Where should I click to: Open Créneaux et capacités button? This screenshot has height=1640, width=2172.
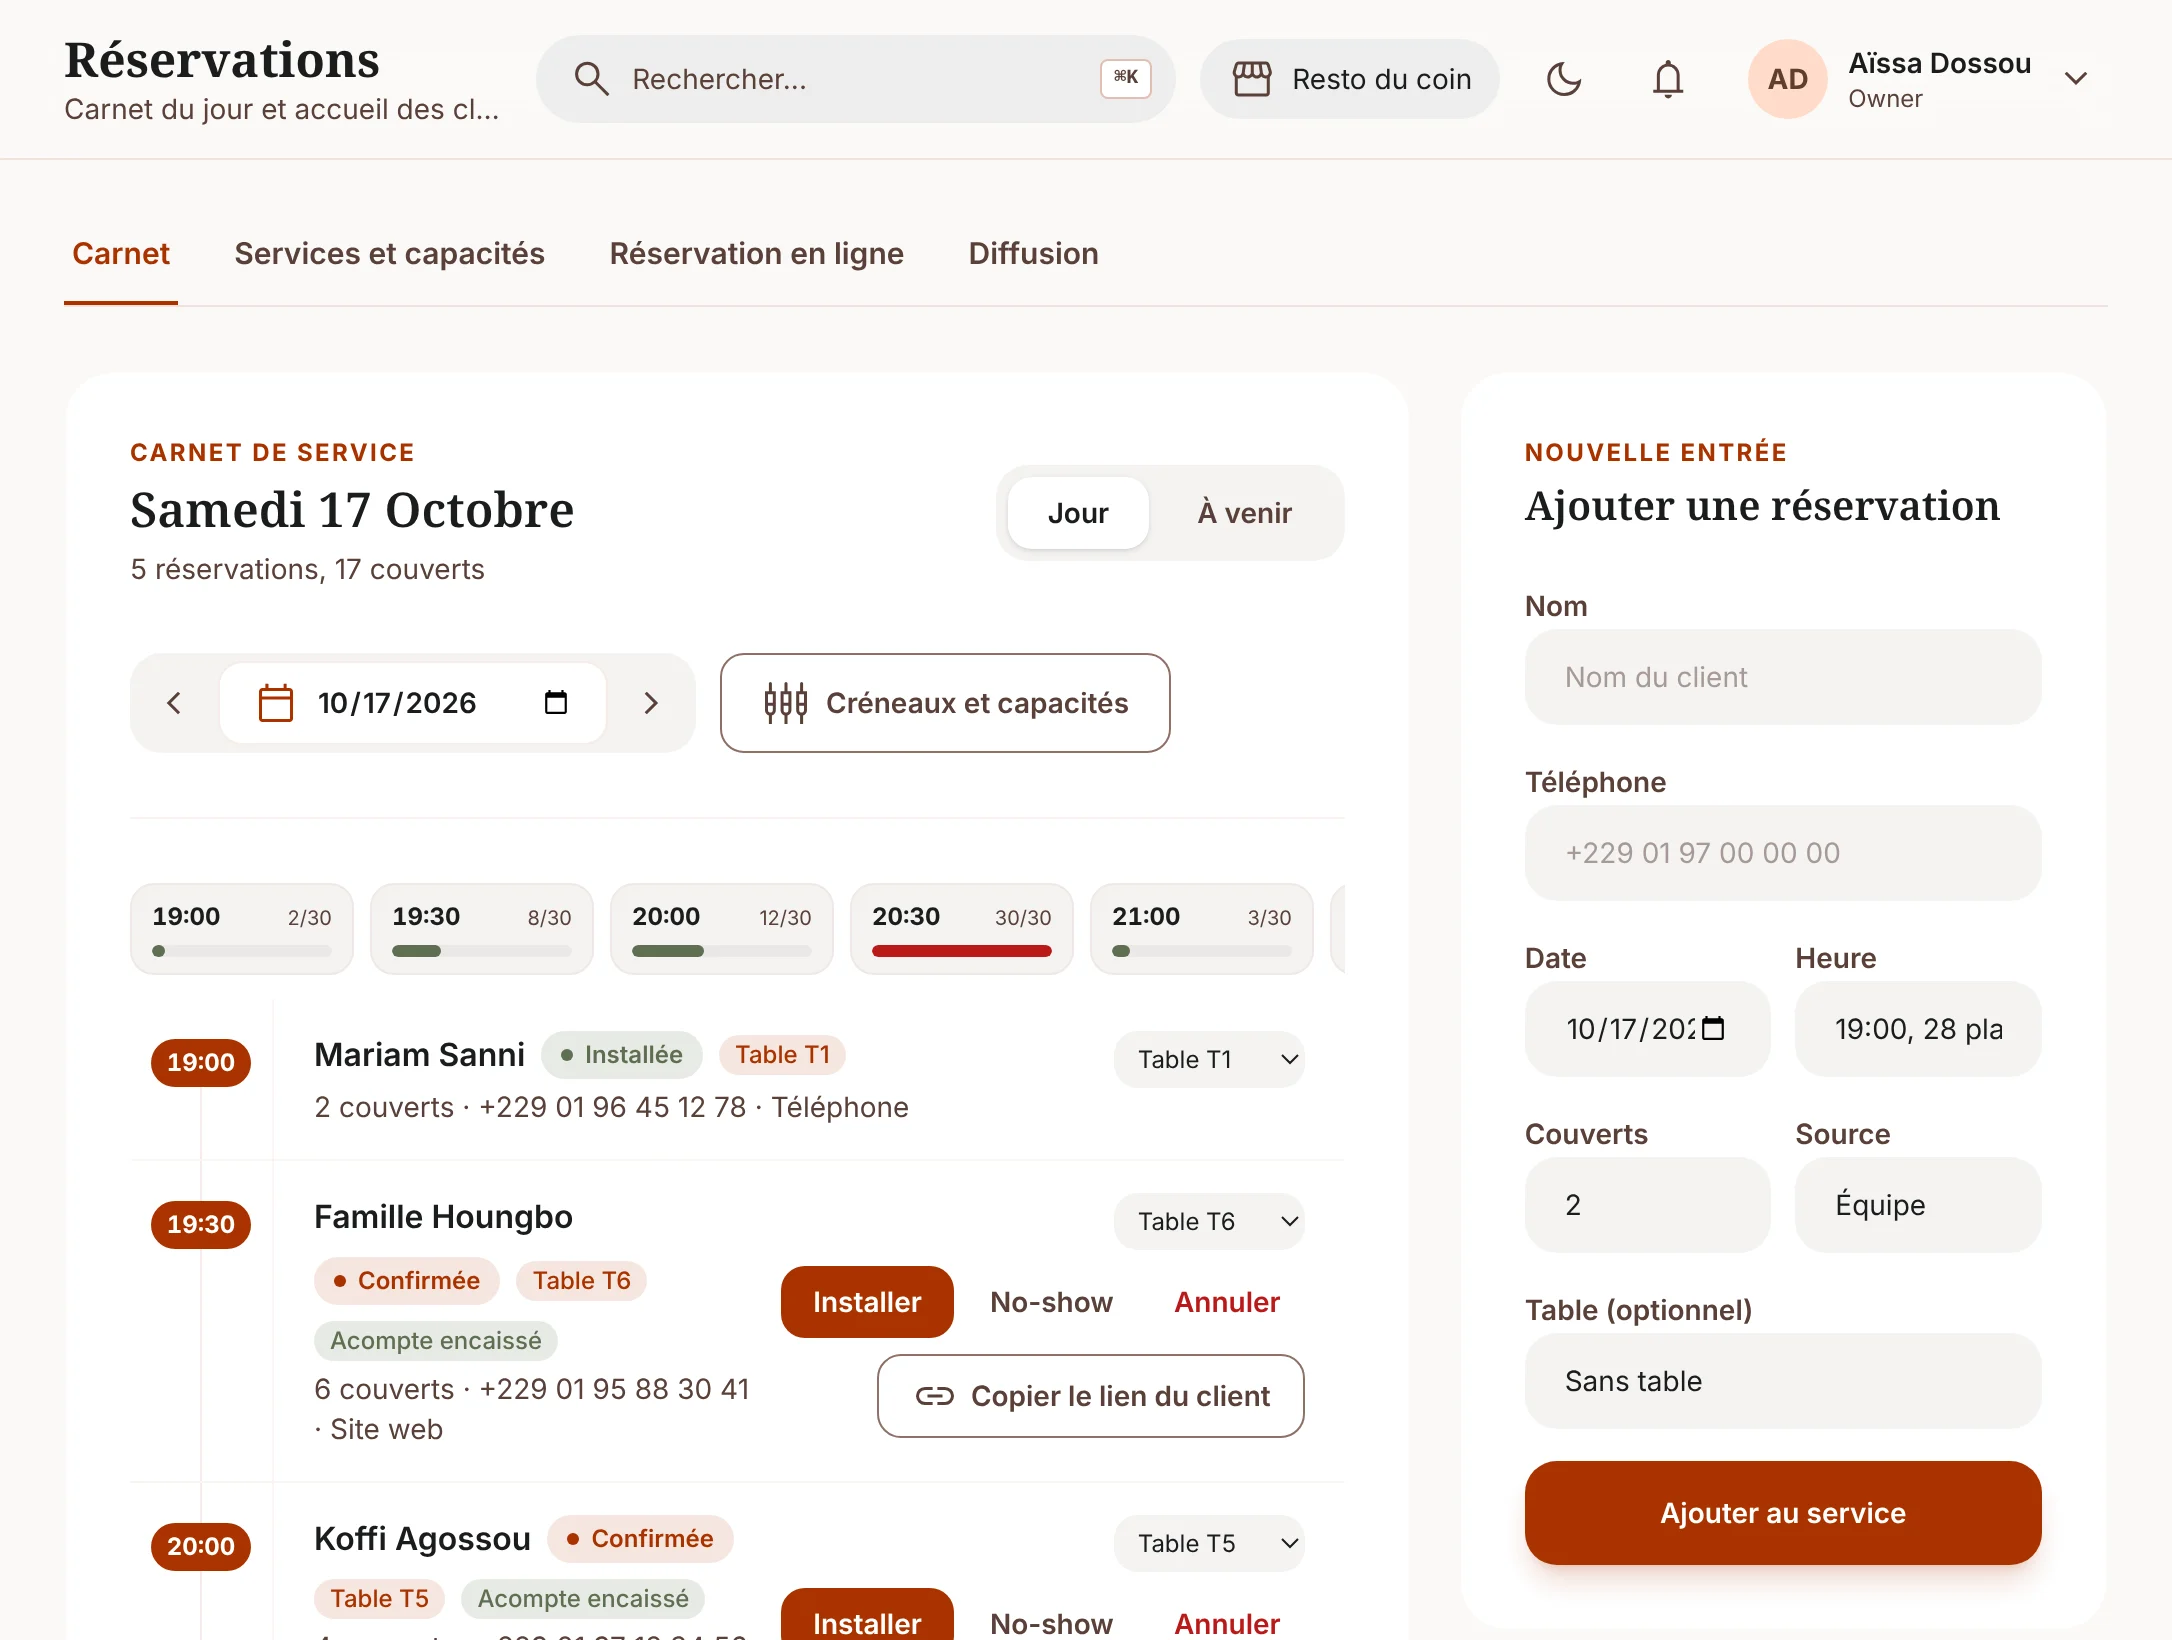click(945, 703)
